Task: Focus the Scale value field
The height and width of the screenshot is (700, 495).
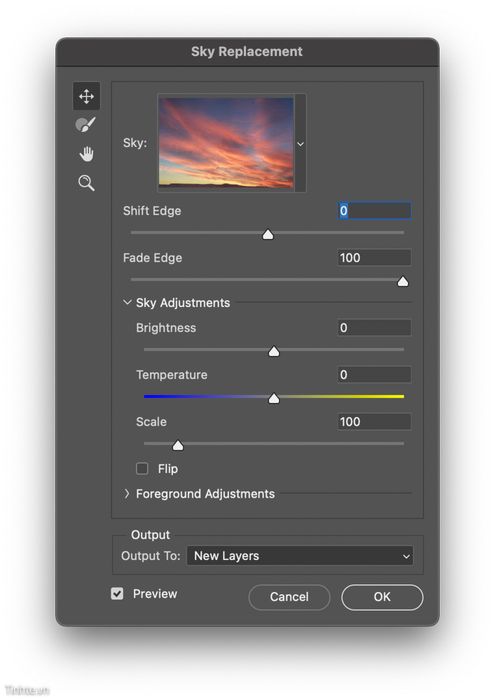Action: [x=374, y=421]
